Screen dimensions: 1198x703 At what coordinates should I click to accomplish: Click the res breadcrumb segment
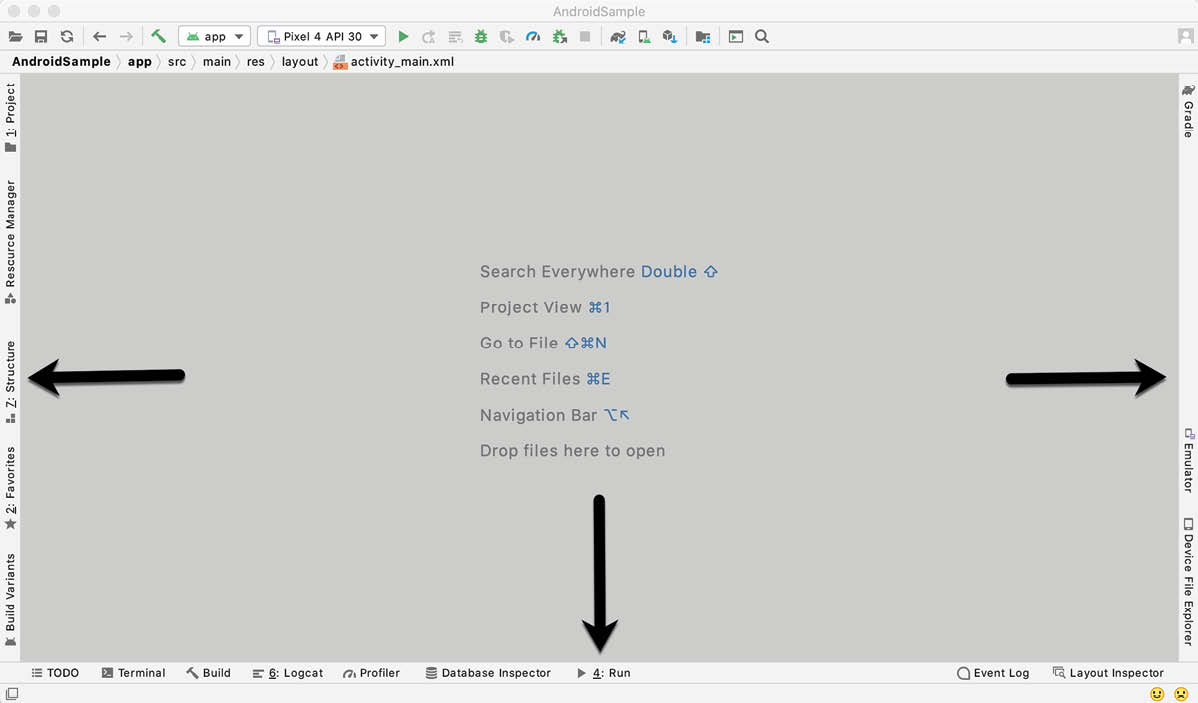click(x=256, y=62)
